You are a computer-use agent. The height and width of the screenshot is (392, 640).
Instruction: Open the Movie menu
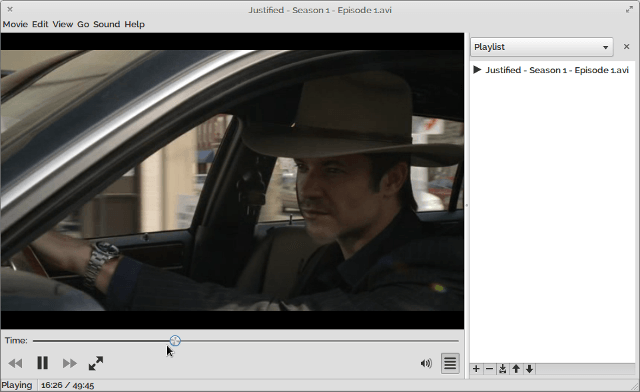tap(15, 24)
